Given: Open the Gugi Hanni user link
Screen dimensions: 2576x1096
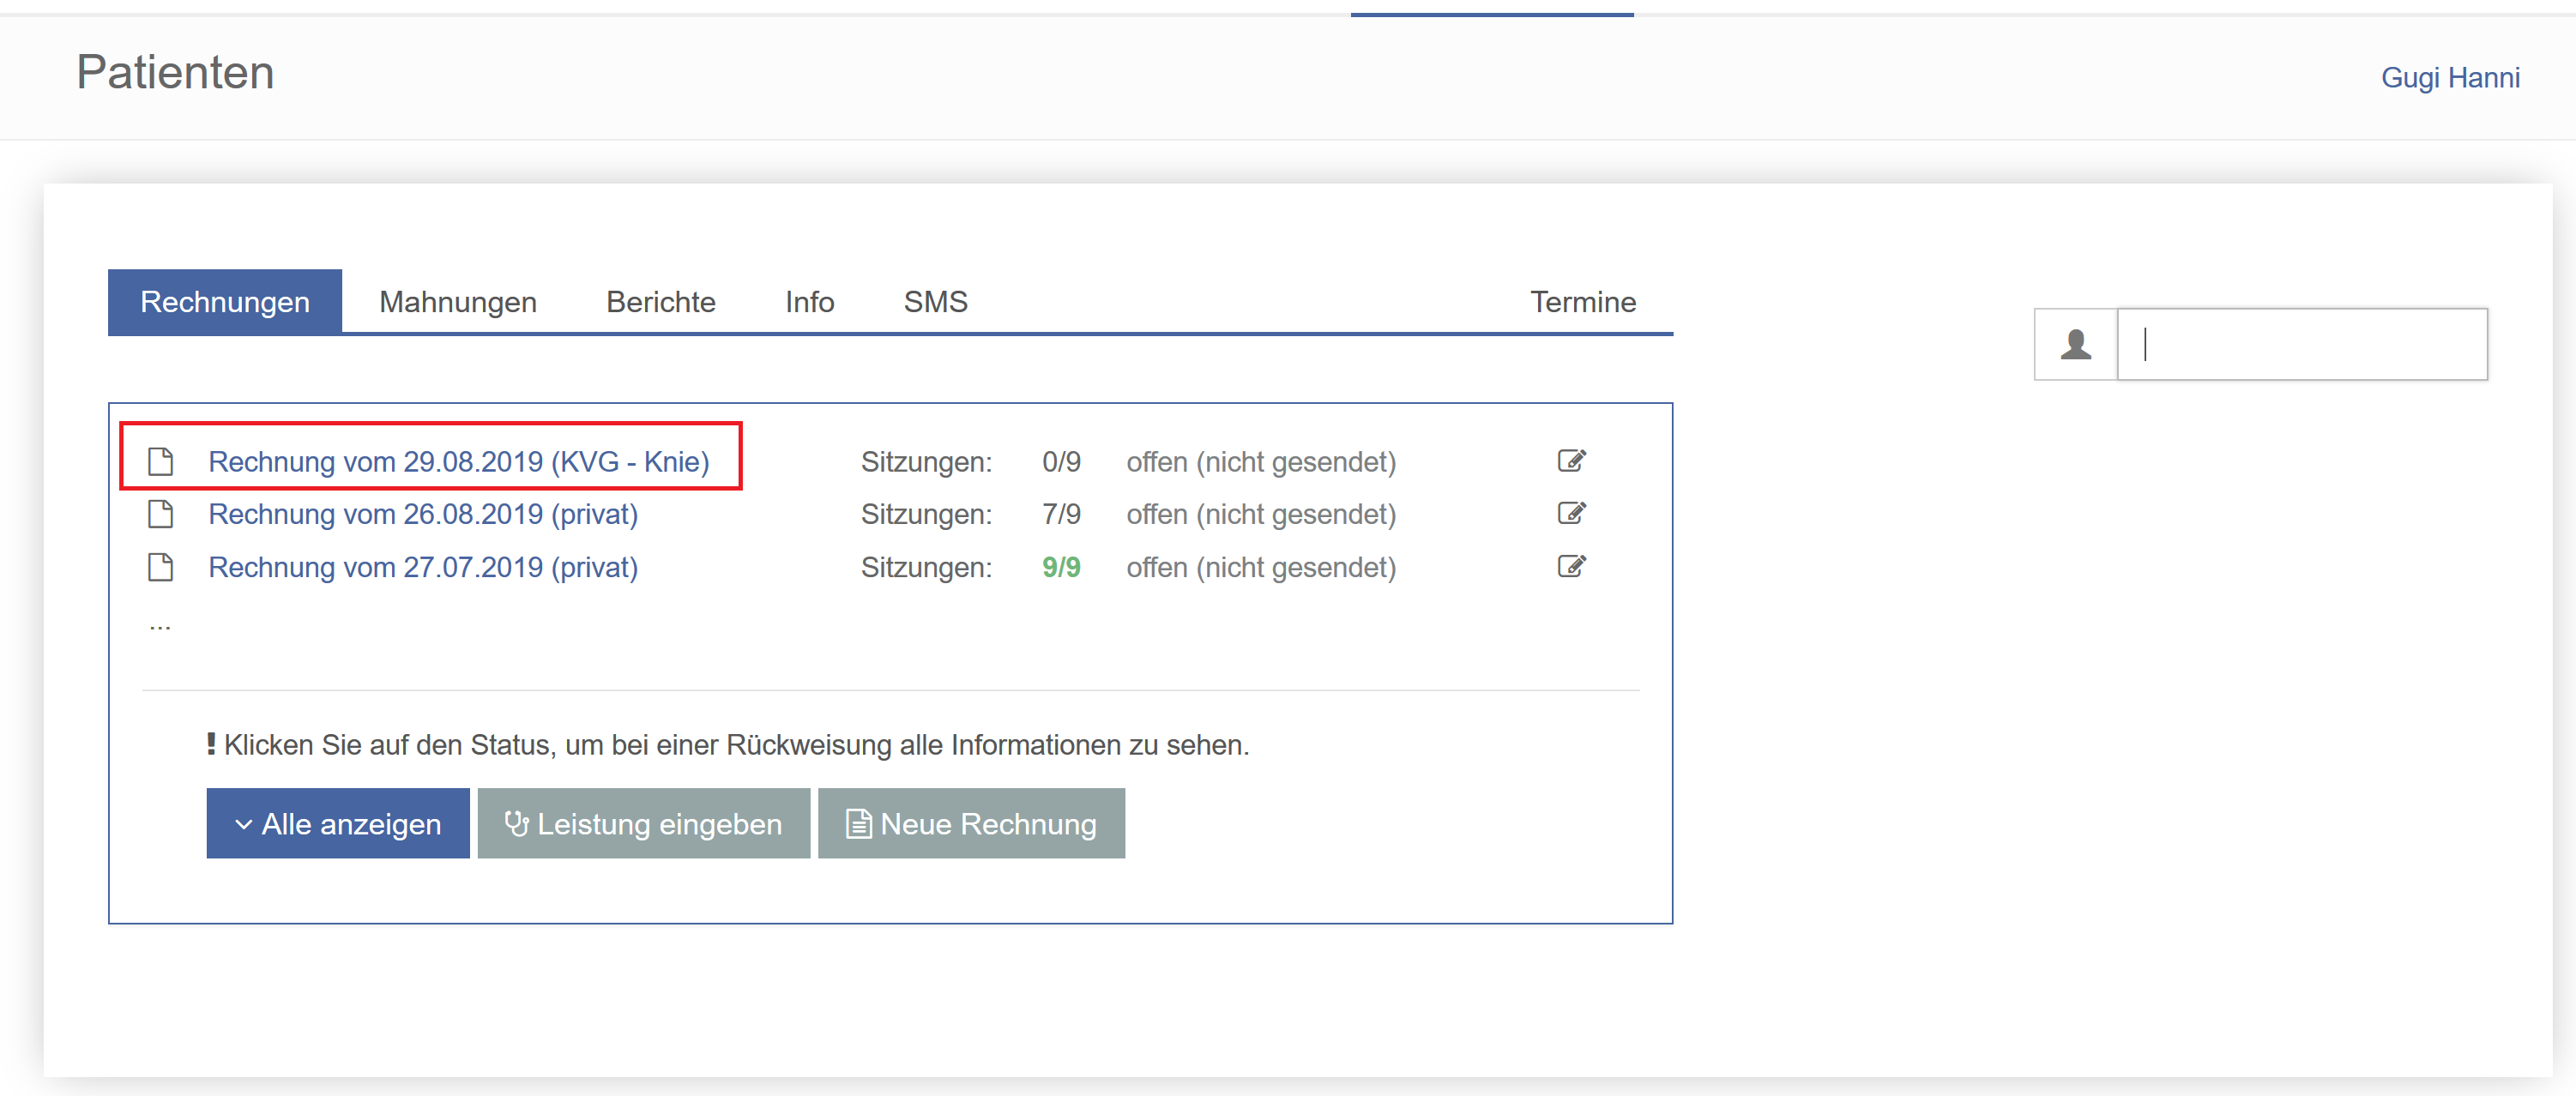Looking at the screenshot, I should 2450,77.
